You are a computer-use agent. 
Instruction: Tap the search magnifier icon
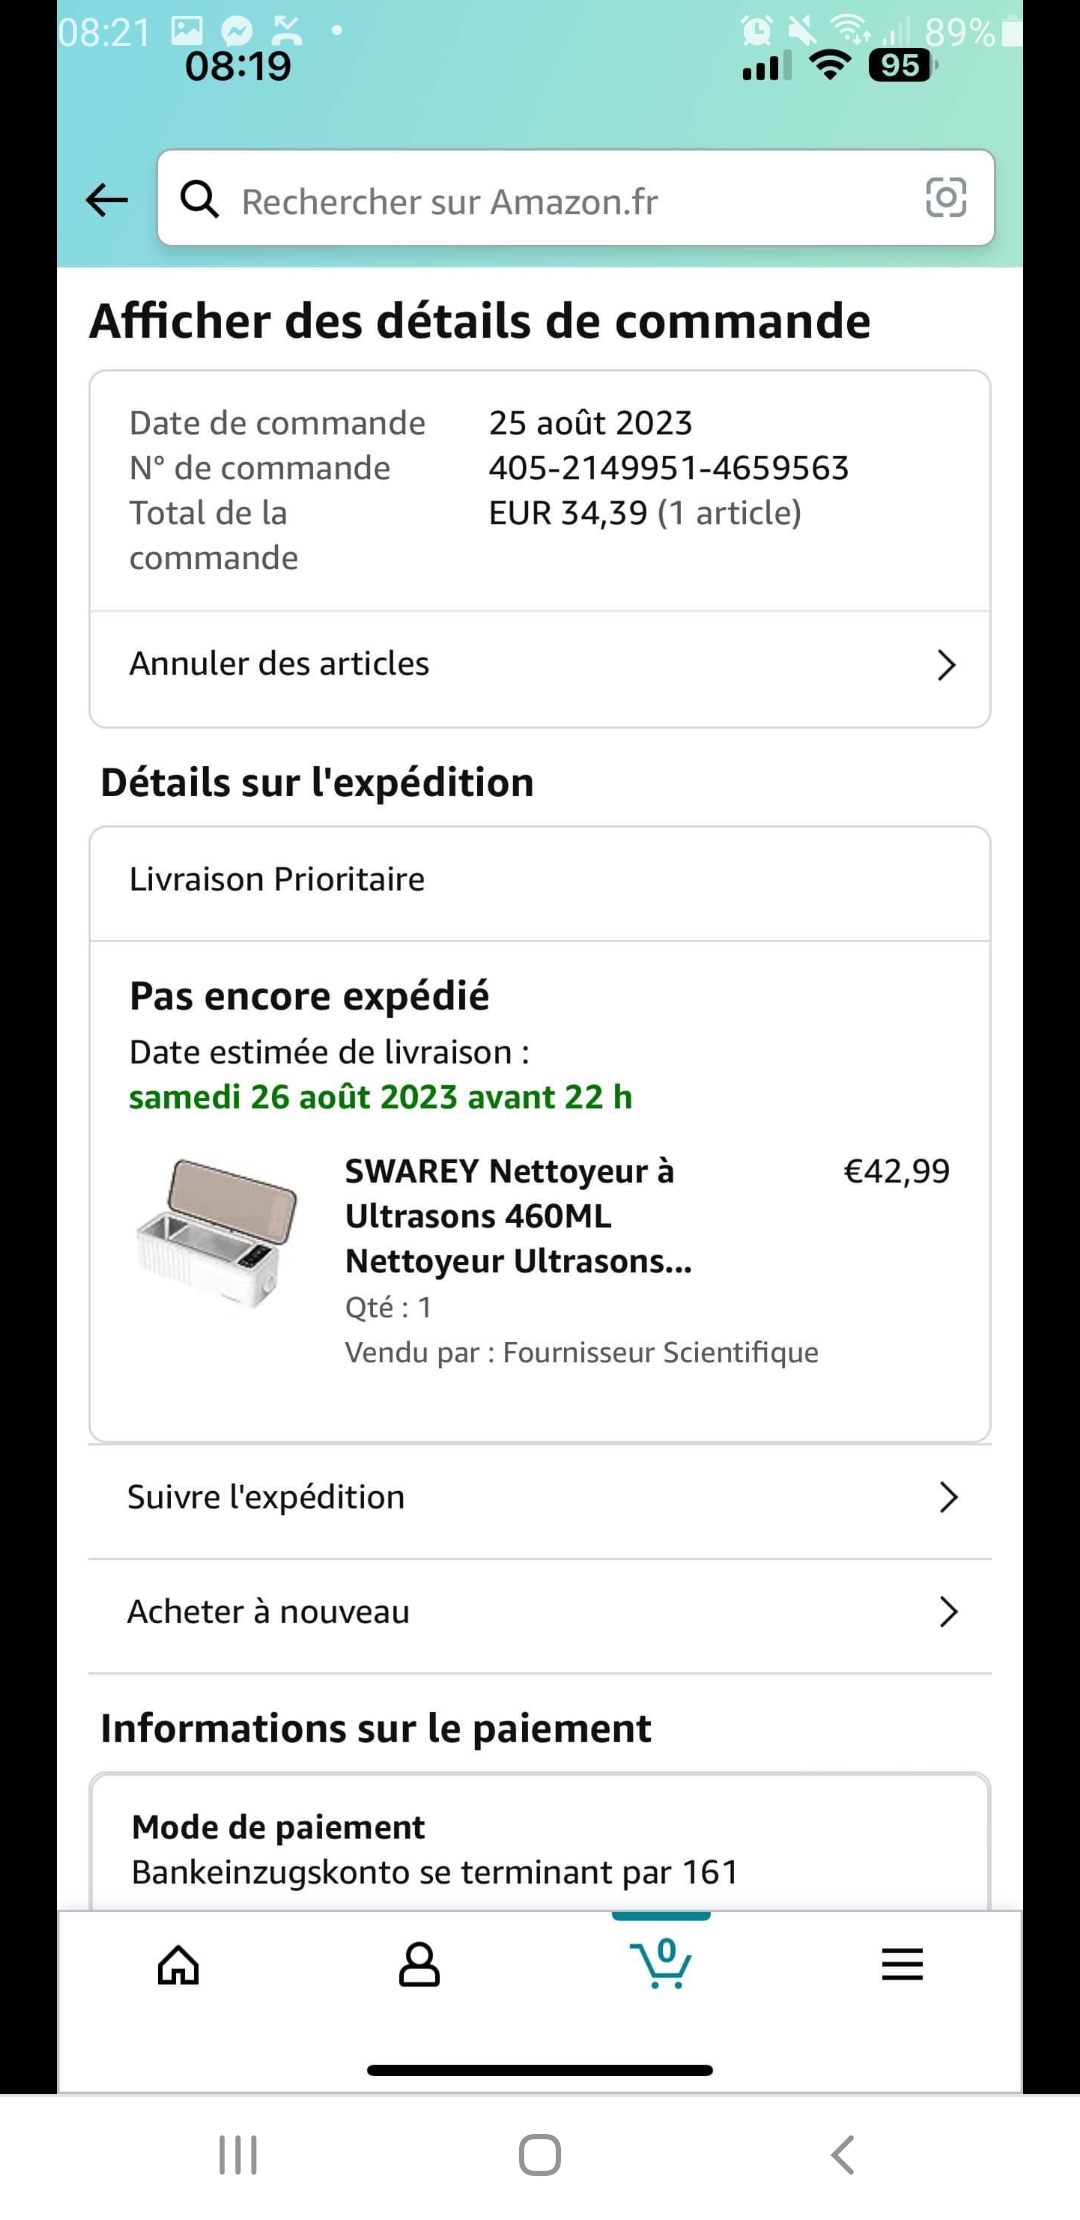click(199, 200)
